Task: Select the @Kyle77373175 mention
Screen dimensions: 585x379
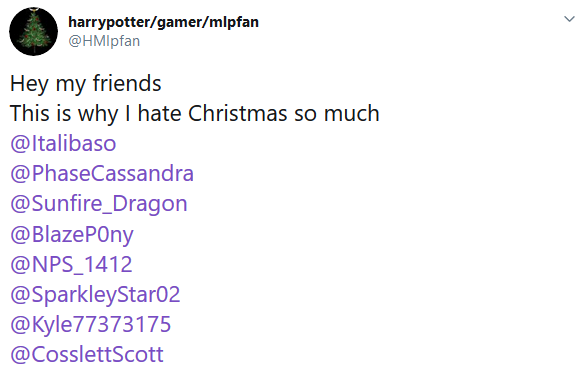Action: click(91, 325)
